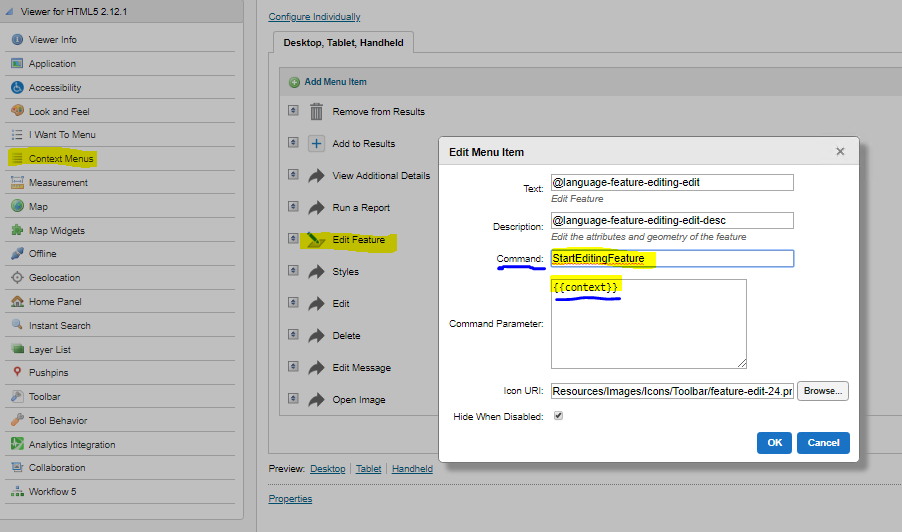Image resolution: width=902 pixels, height=532 pixels.
Task: Click the Map globe icon
Action: pos(17,206)
